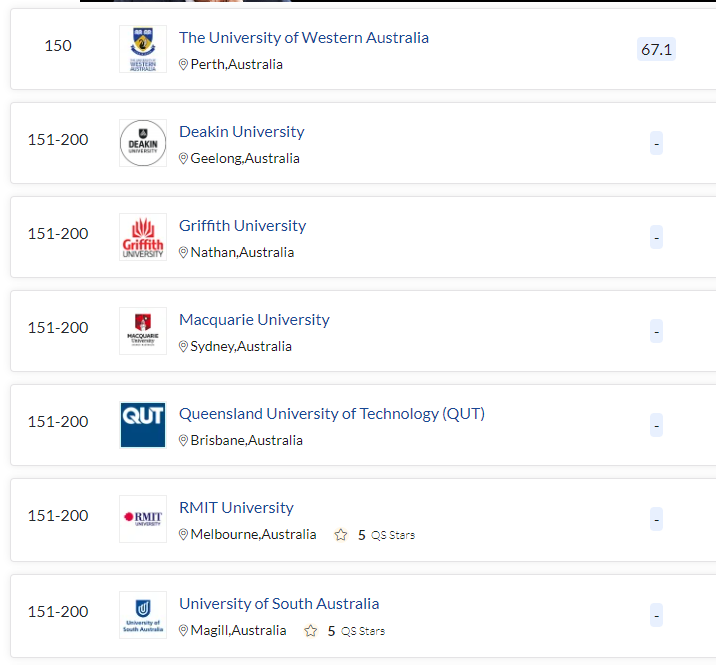Click score dash badge for University of South Australia

(x=656, y=615)
